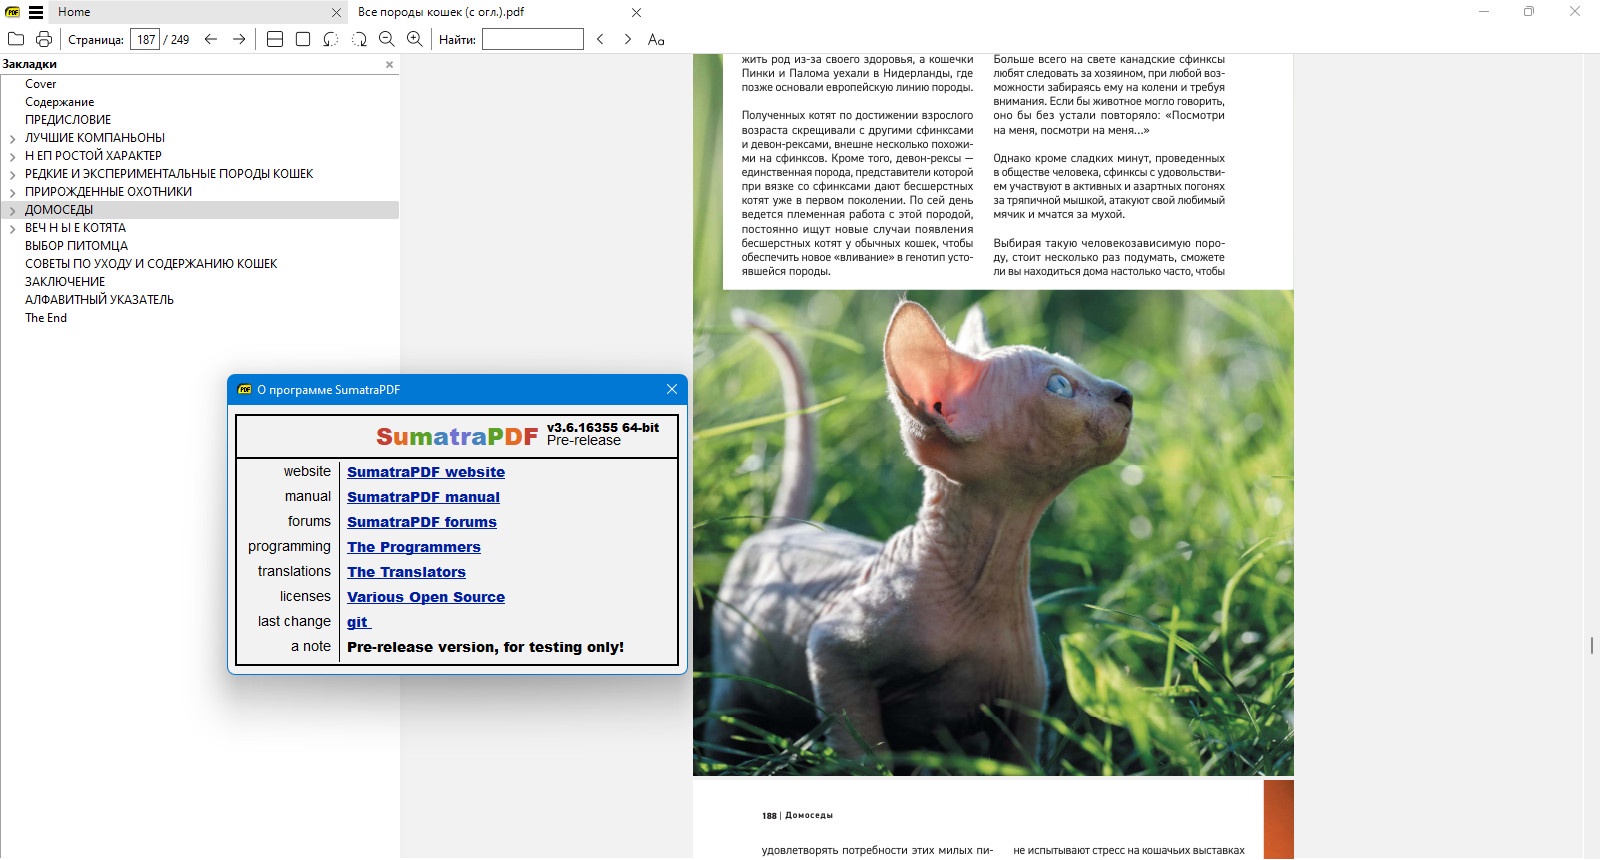Toggle fit single page view

click(x=303, y=39)
